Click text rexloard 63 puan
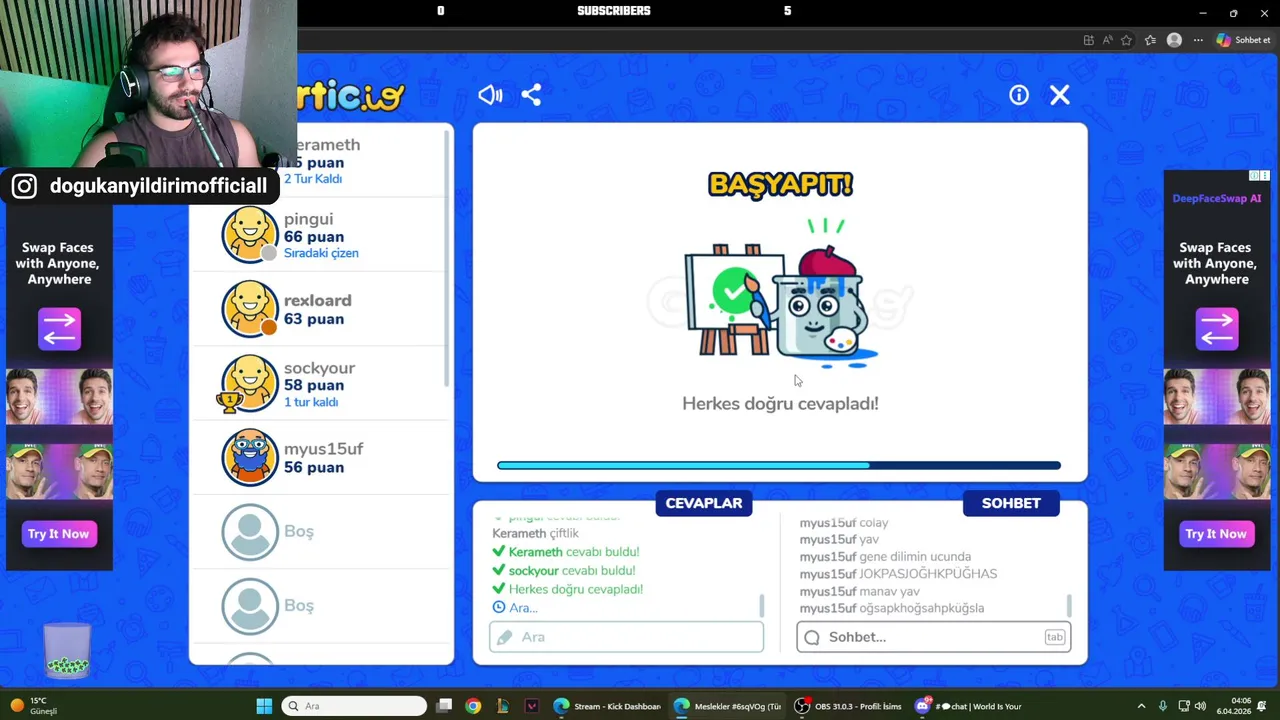 (317, 310)
